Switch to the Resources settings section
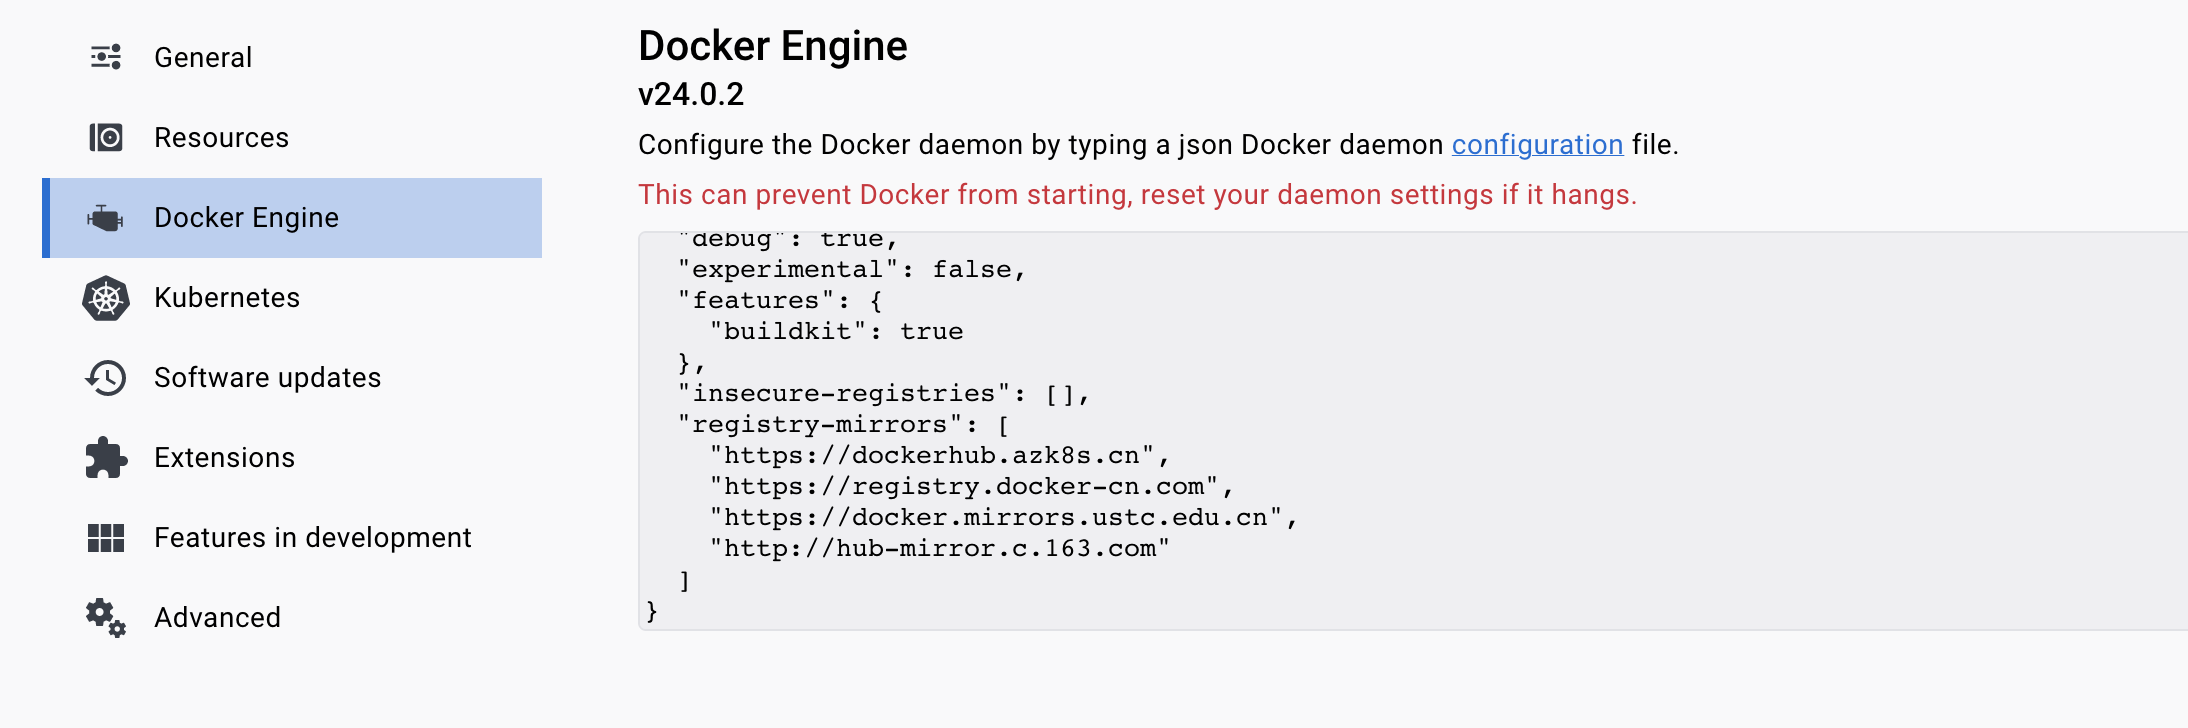This screenshot has height=728, width=2188. [221, 137]
